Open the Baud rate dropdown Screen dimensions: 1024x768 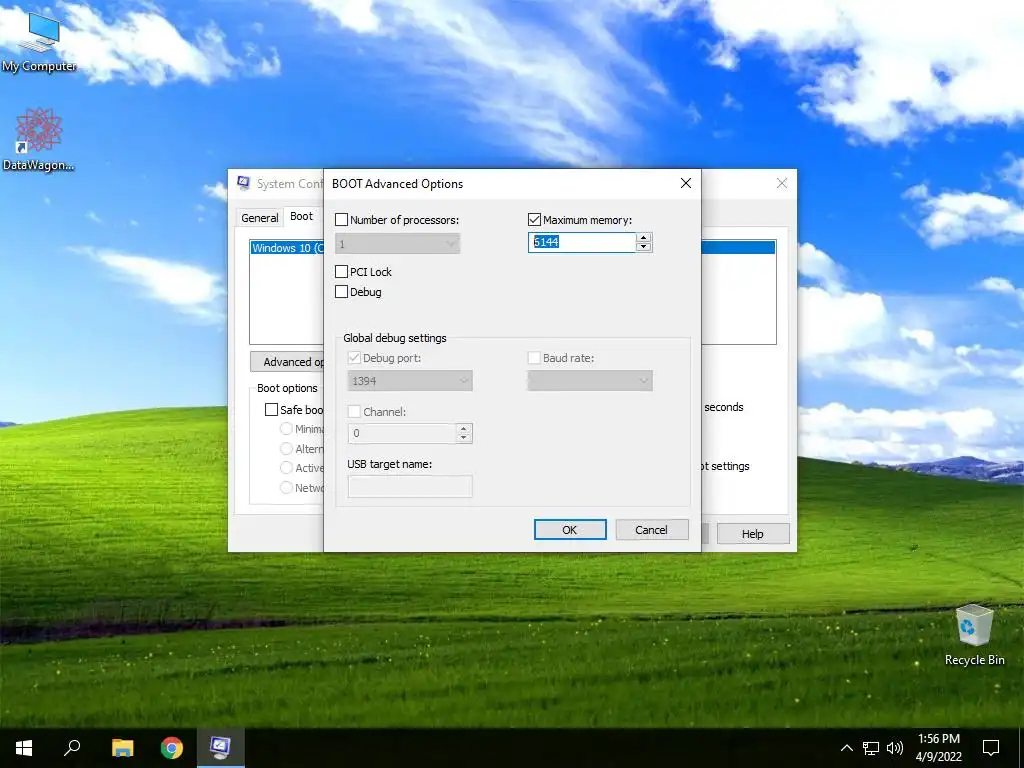click(590, 381)
